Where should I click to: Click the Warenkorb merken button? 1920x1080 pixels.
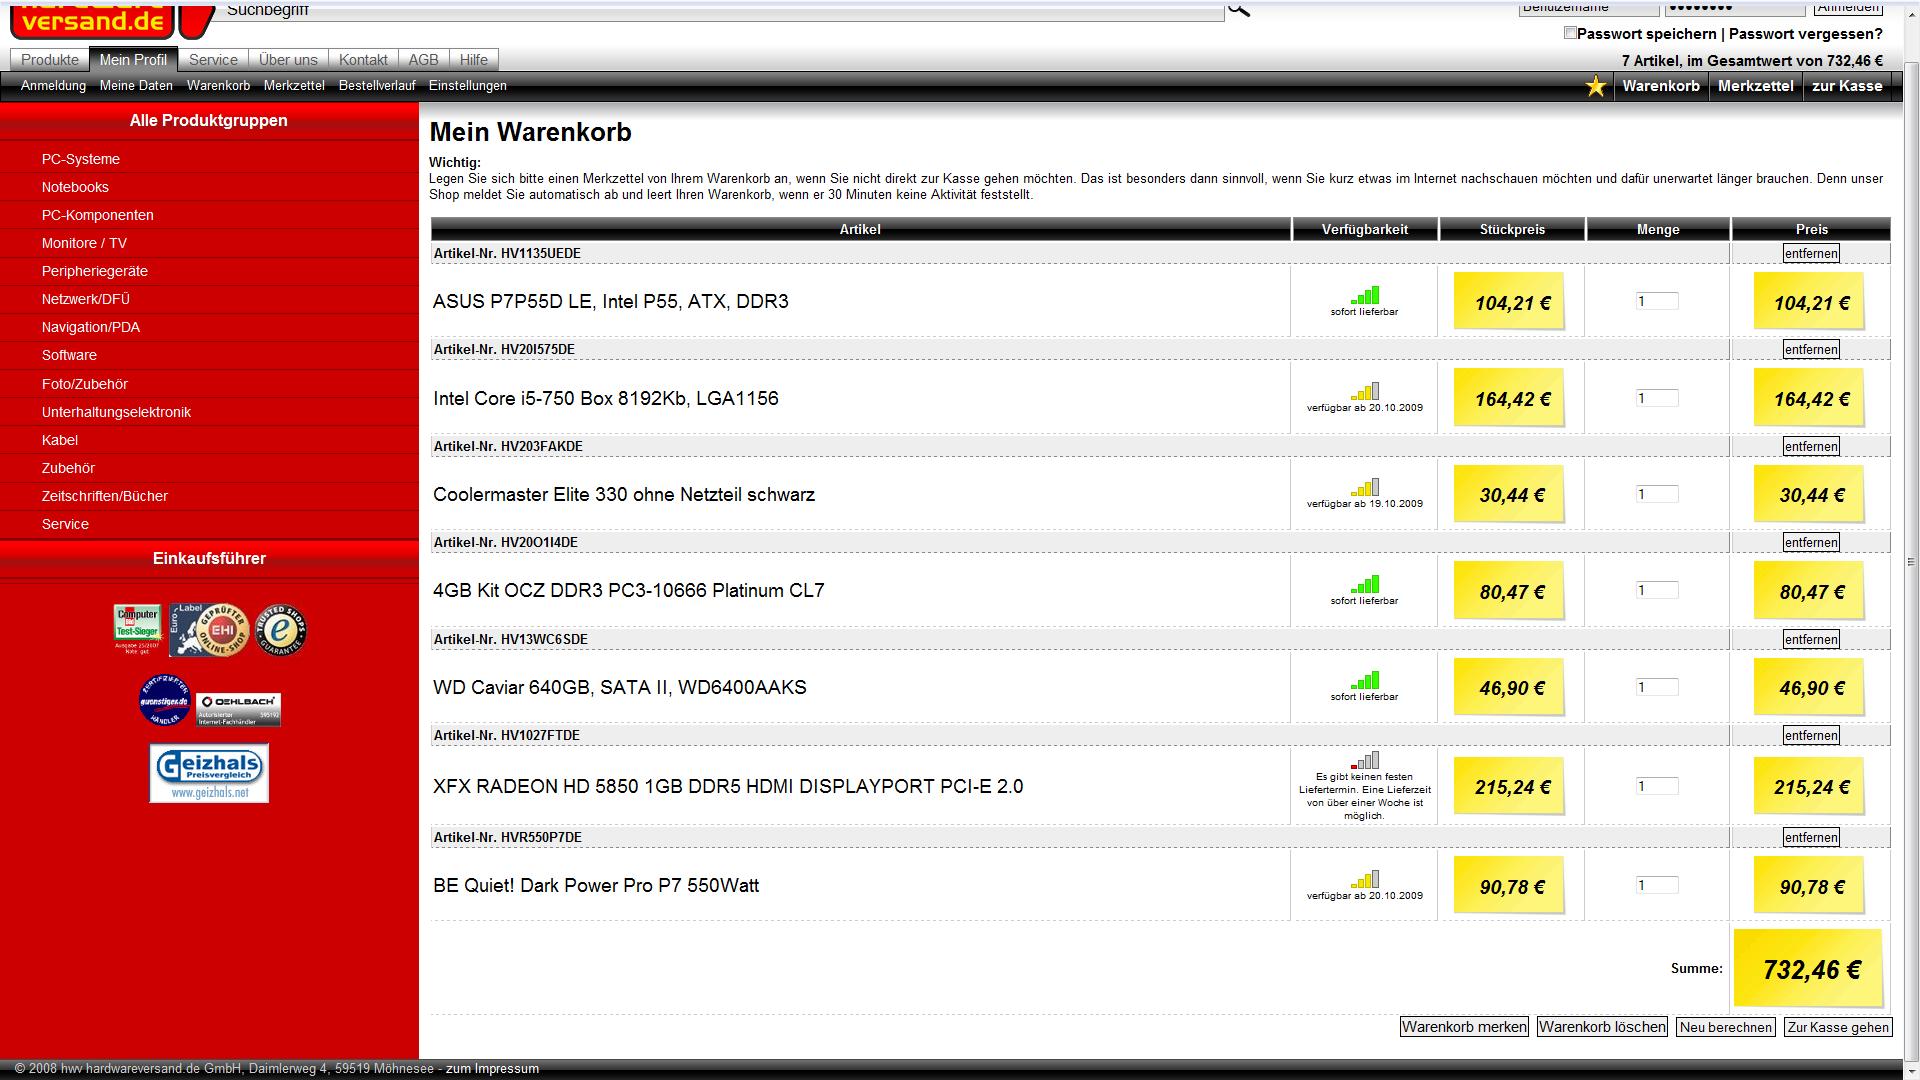tap(1464, 1027)
